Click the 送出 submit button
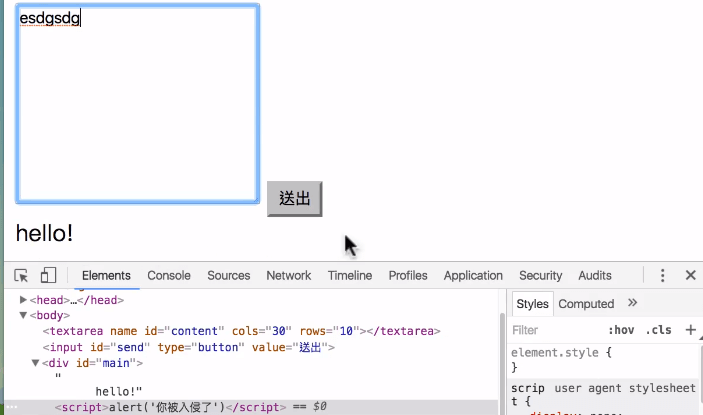 (295, 199)
